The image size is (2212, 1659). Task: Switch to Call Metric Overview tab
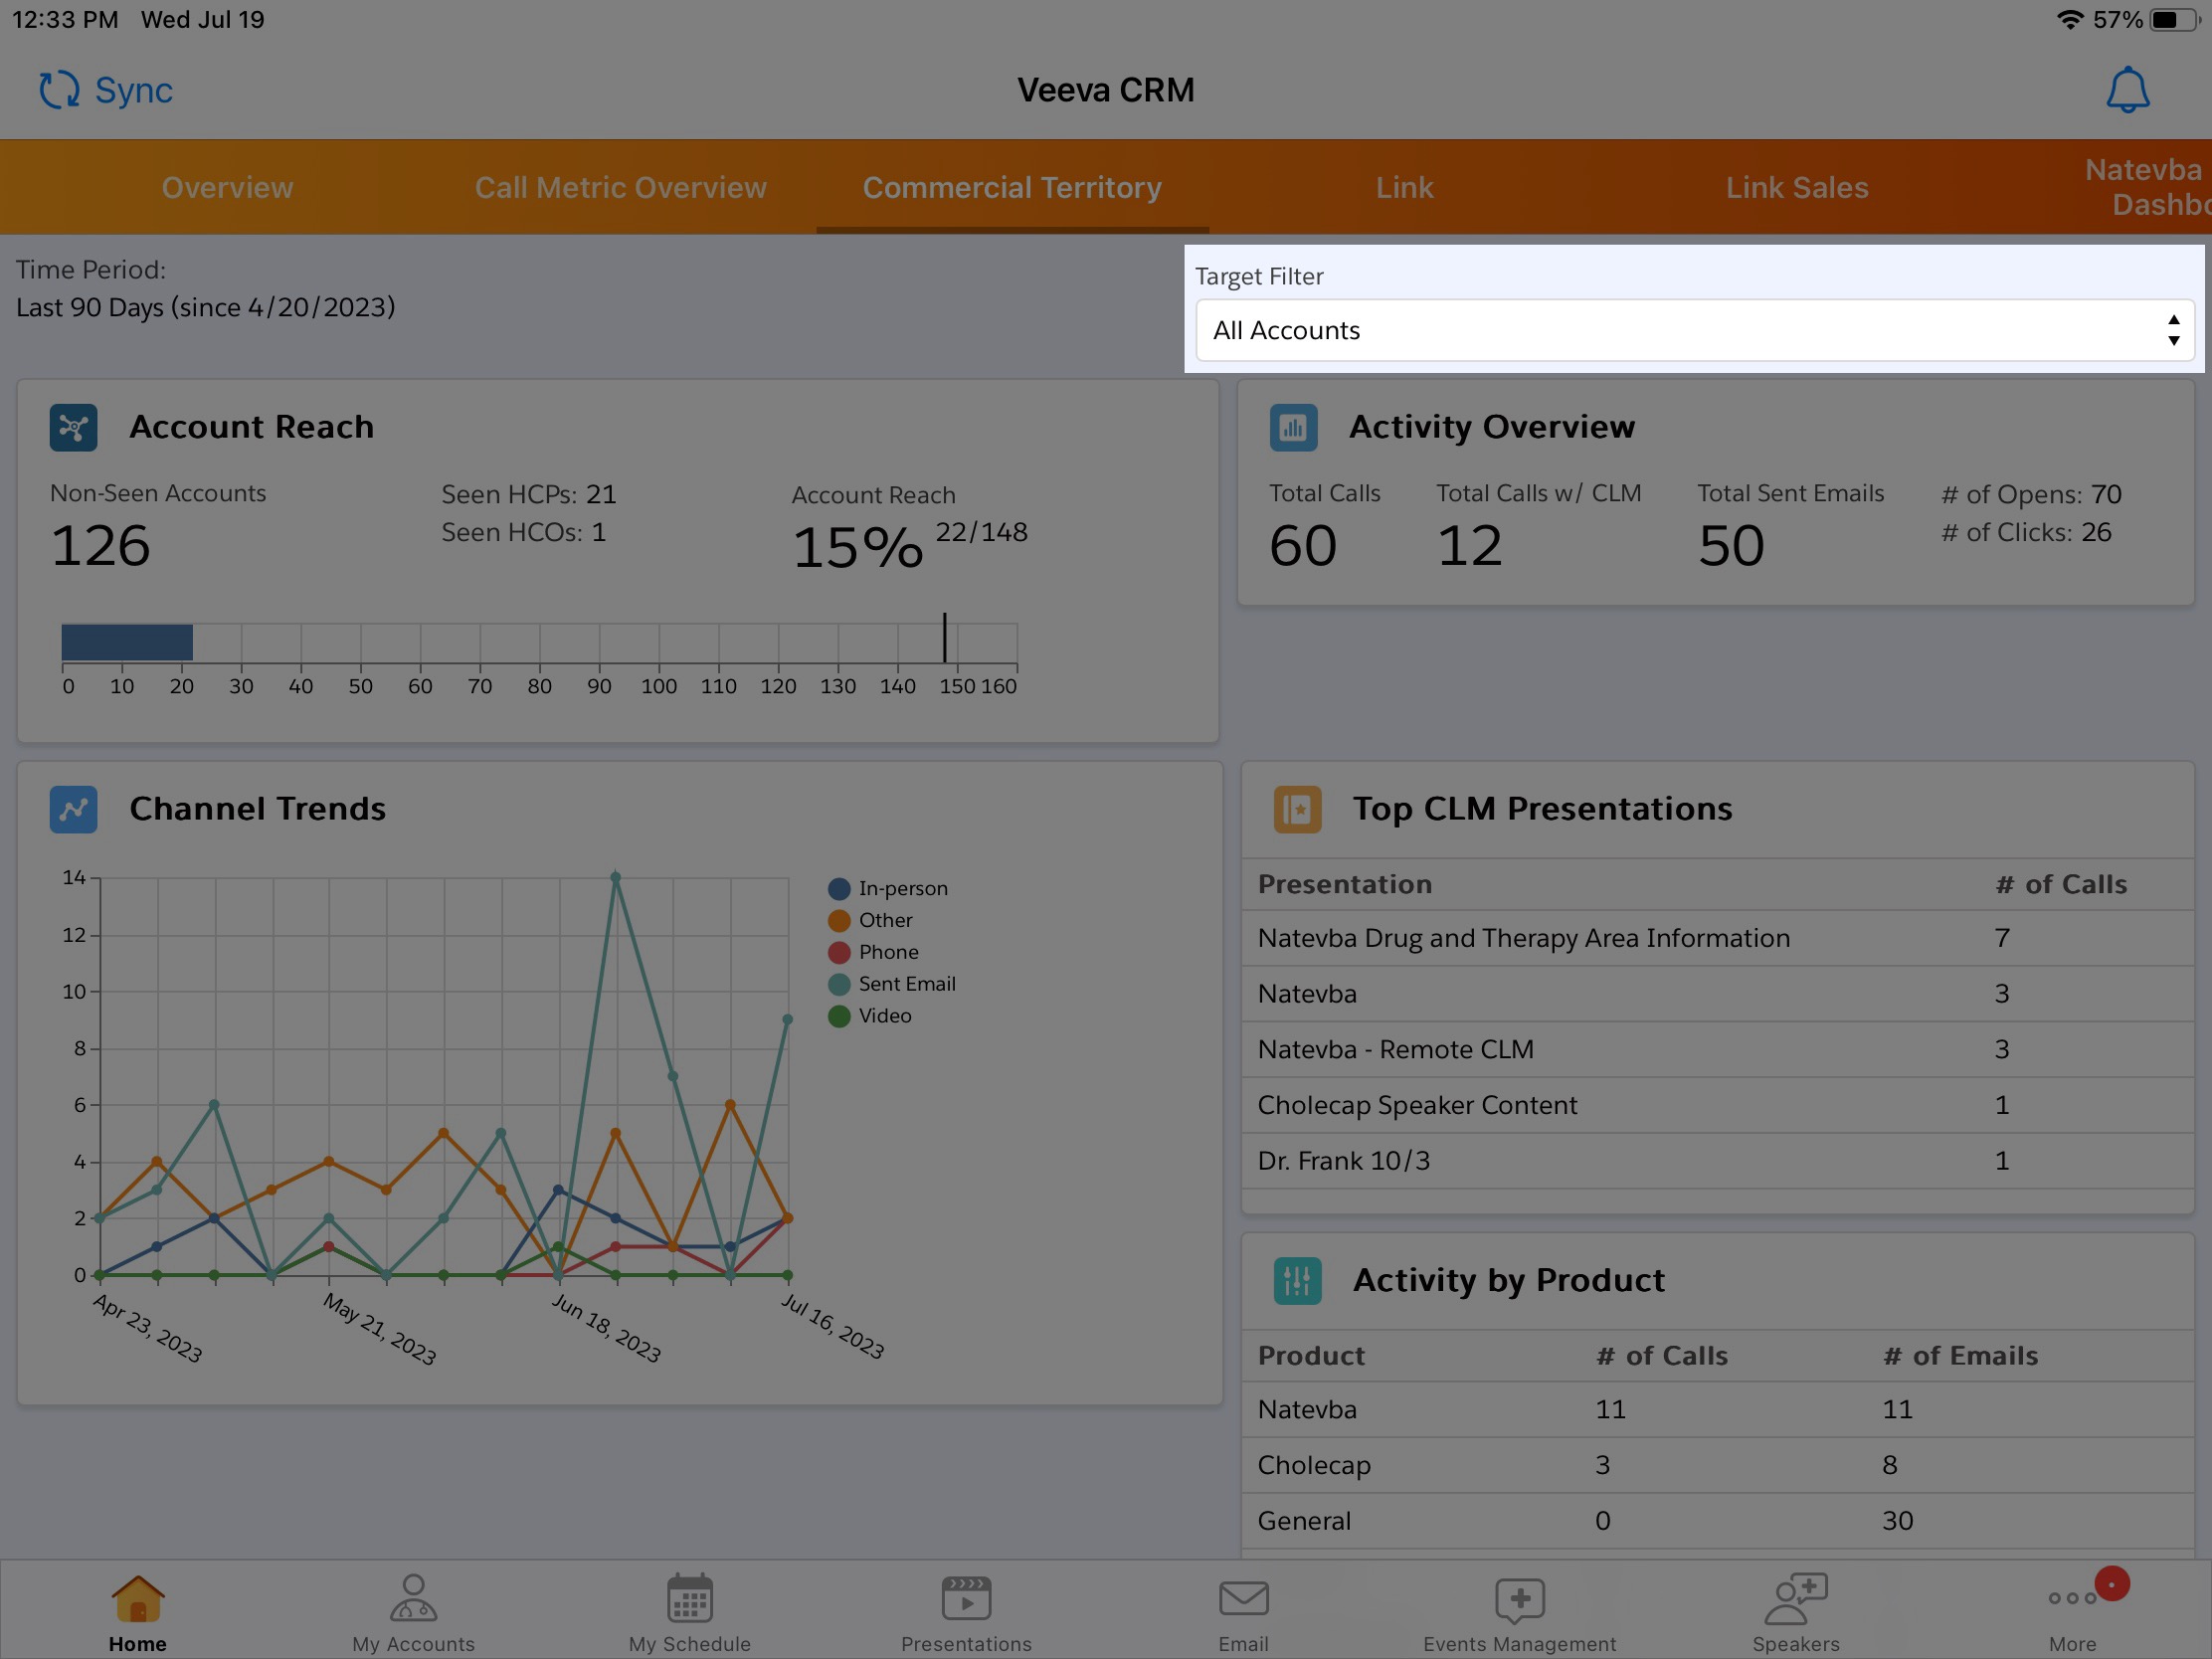tap(620, 187)
